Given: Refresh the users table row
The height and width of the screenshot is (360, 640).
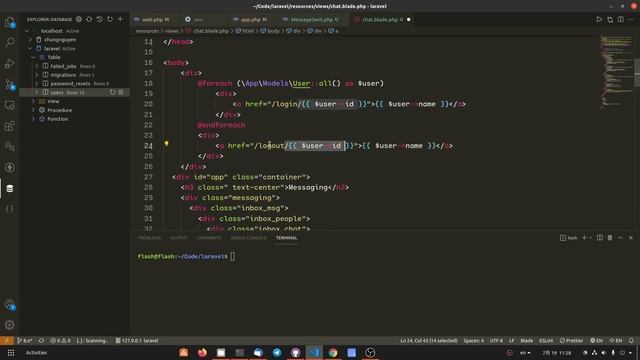Looking at the screenshot, I should (x=113, y=93).
